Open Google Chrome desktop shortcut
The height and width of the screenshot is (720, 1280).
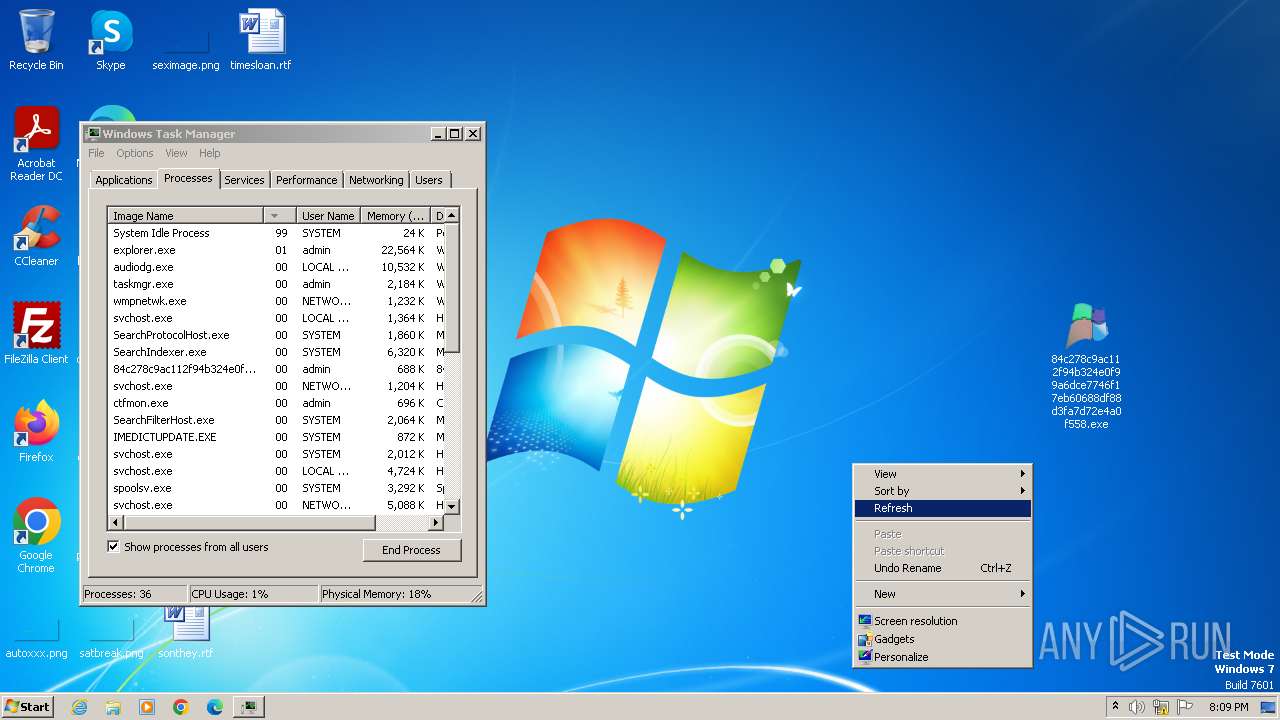[x=36, y=536]
